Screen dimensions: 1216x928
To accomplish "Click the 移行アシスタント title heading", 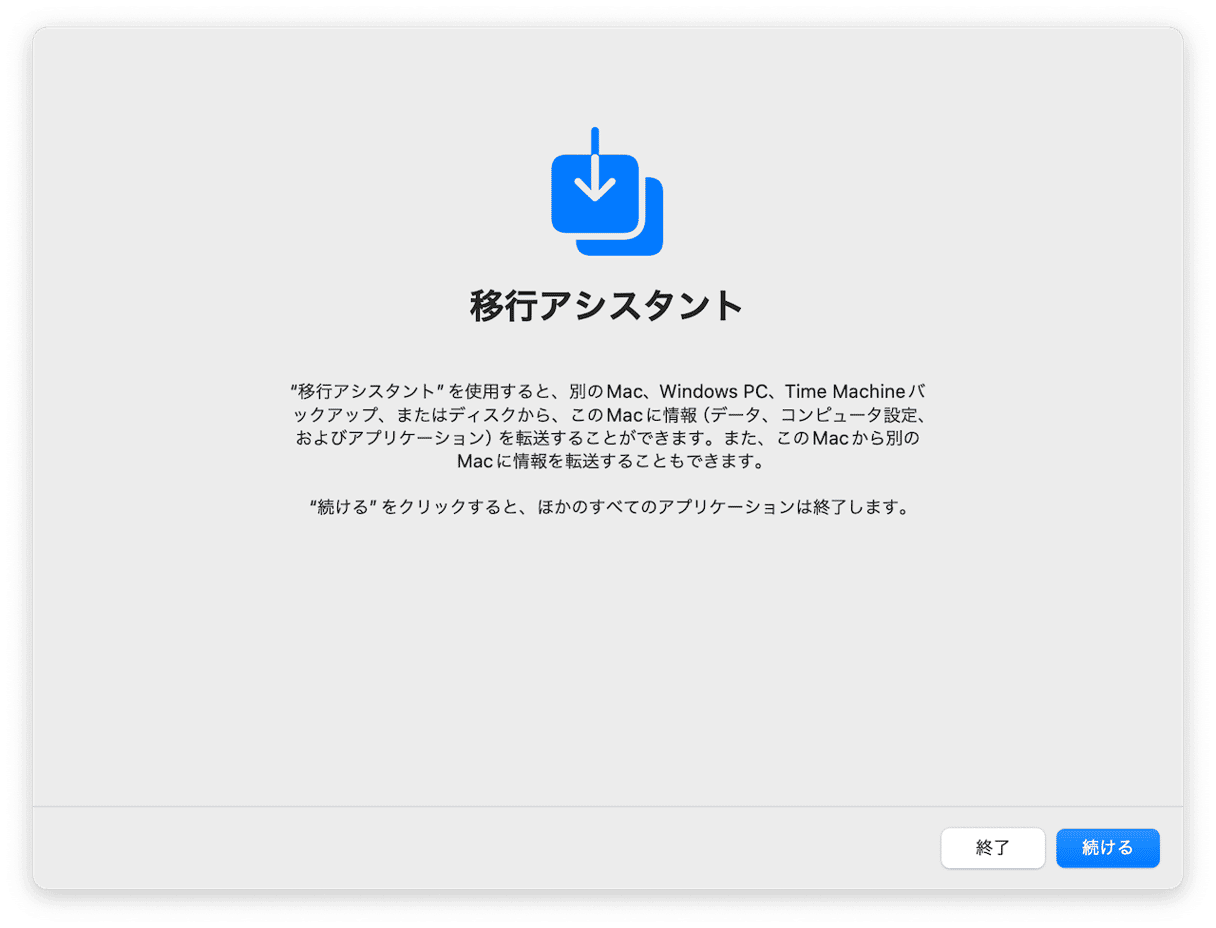I will coord(607,306).
